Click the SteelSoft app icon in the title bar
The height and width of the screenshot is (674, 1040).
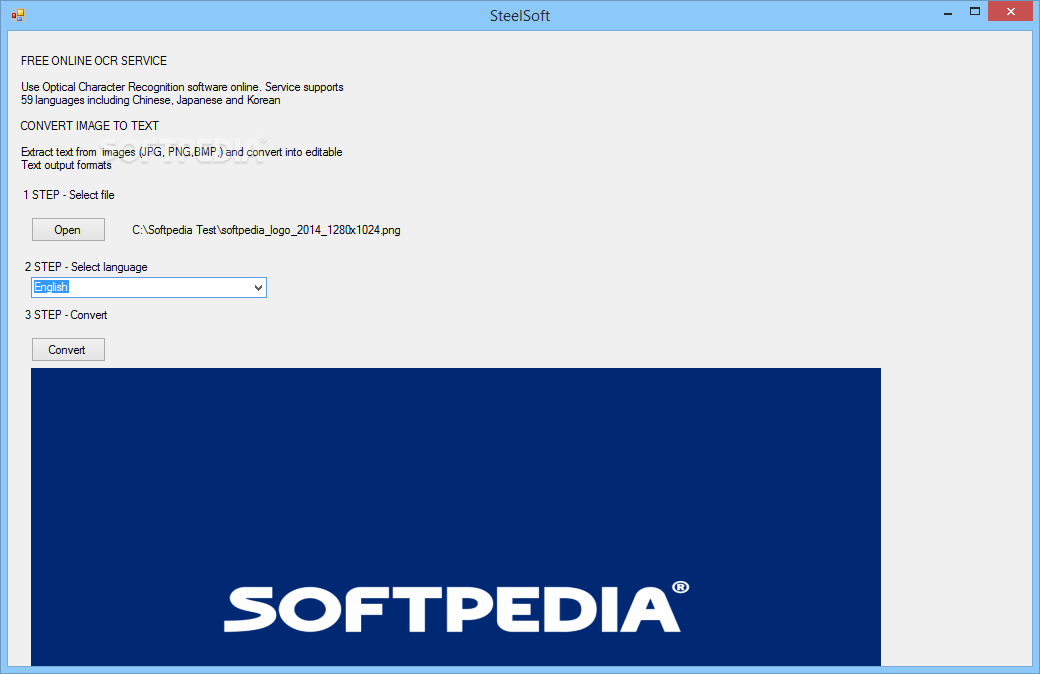pyautogui.click(x=18, y=15)
